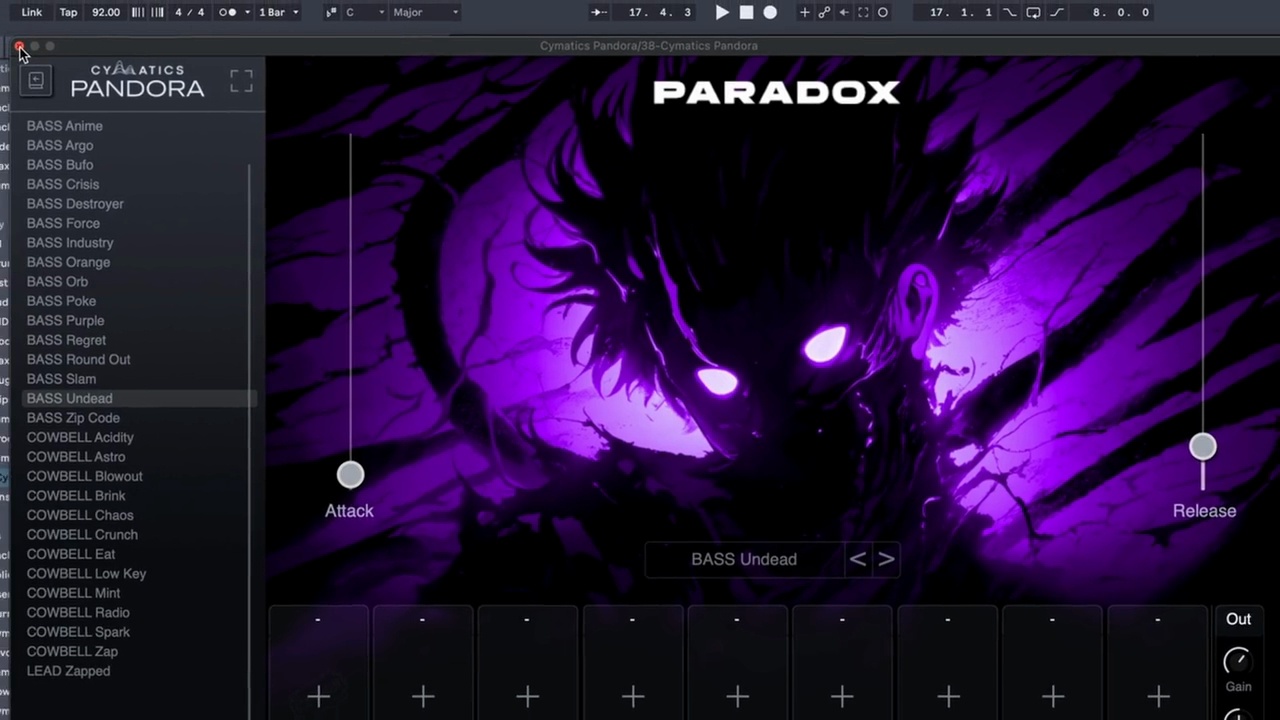The height and width of the screenshot is (720, 1280).
Task: Select the COWBELL Chaos preset
Action: 80,515
